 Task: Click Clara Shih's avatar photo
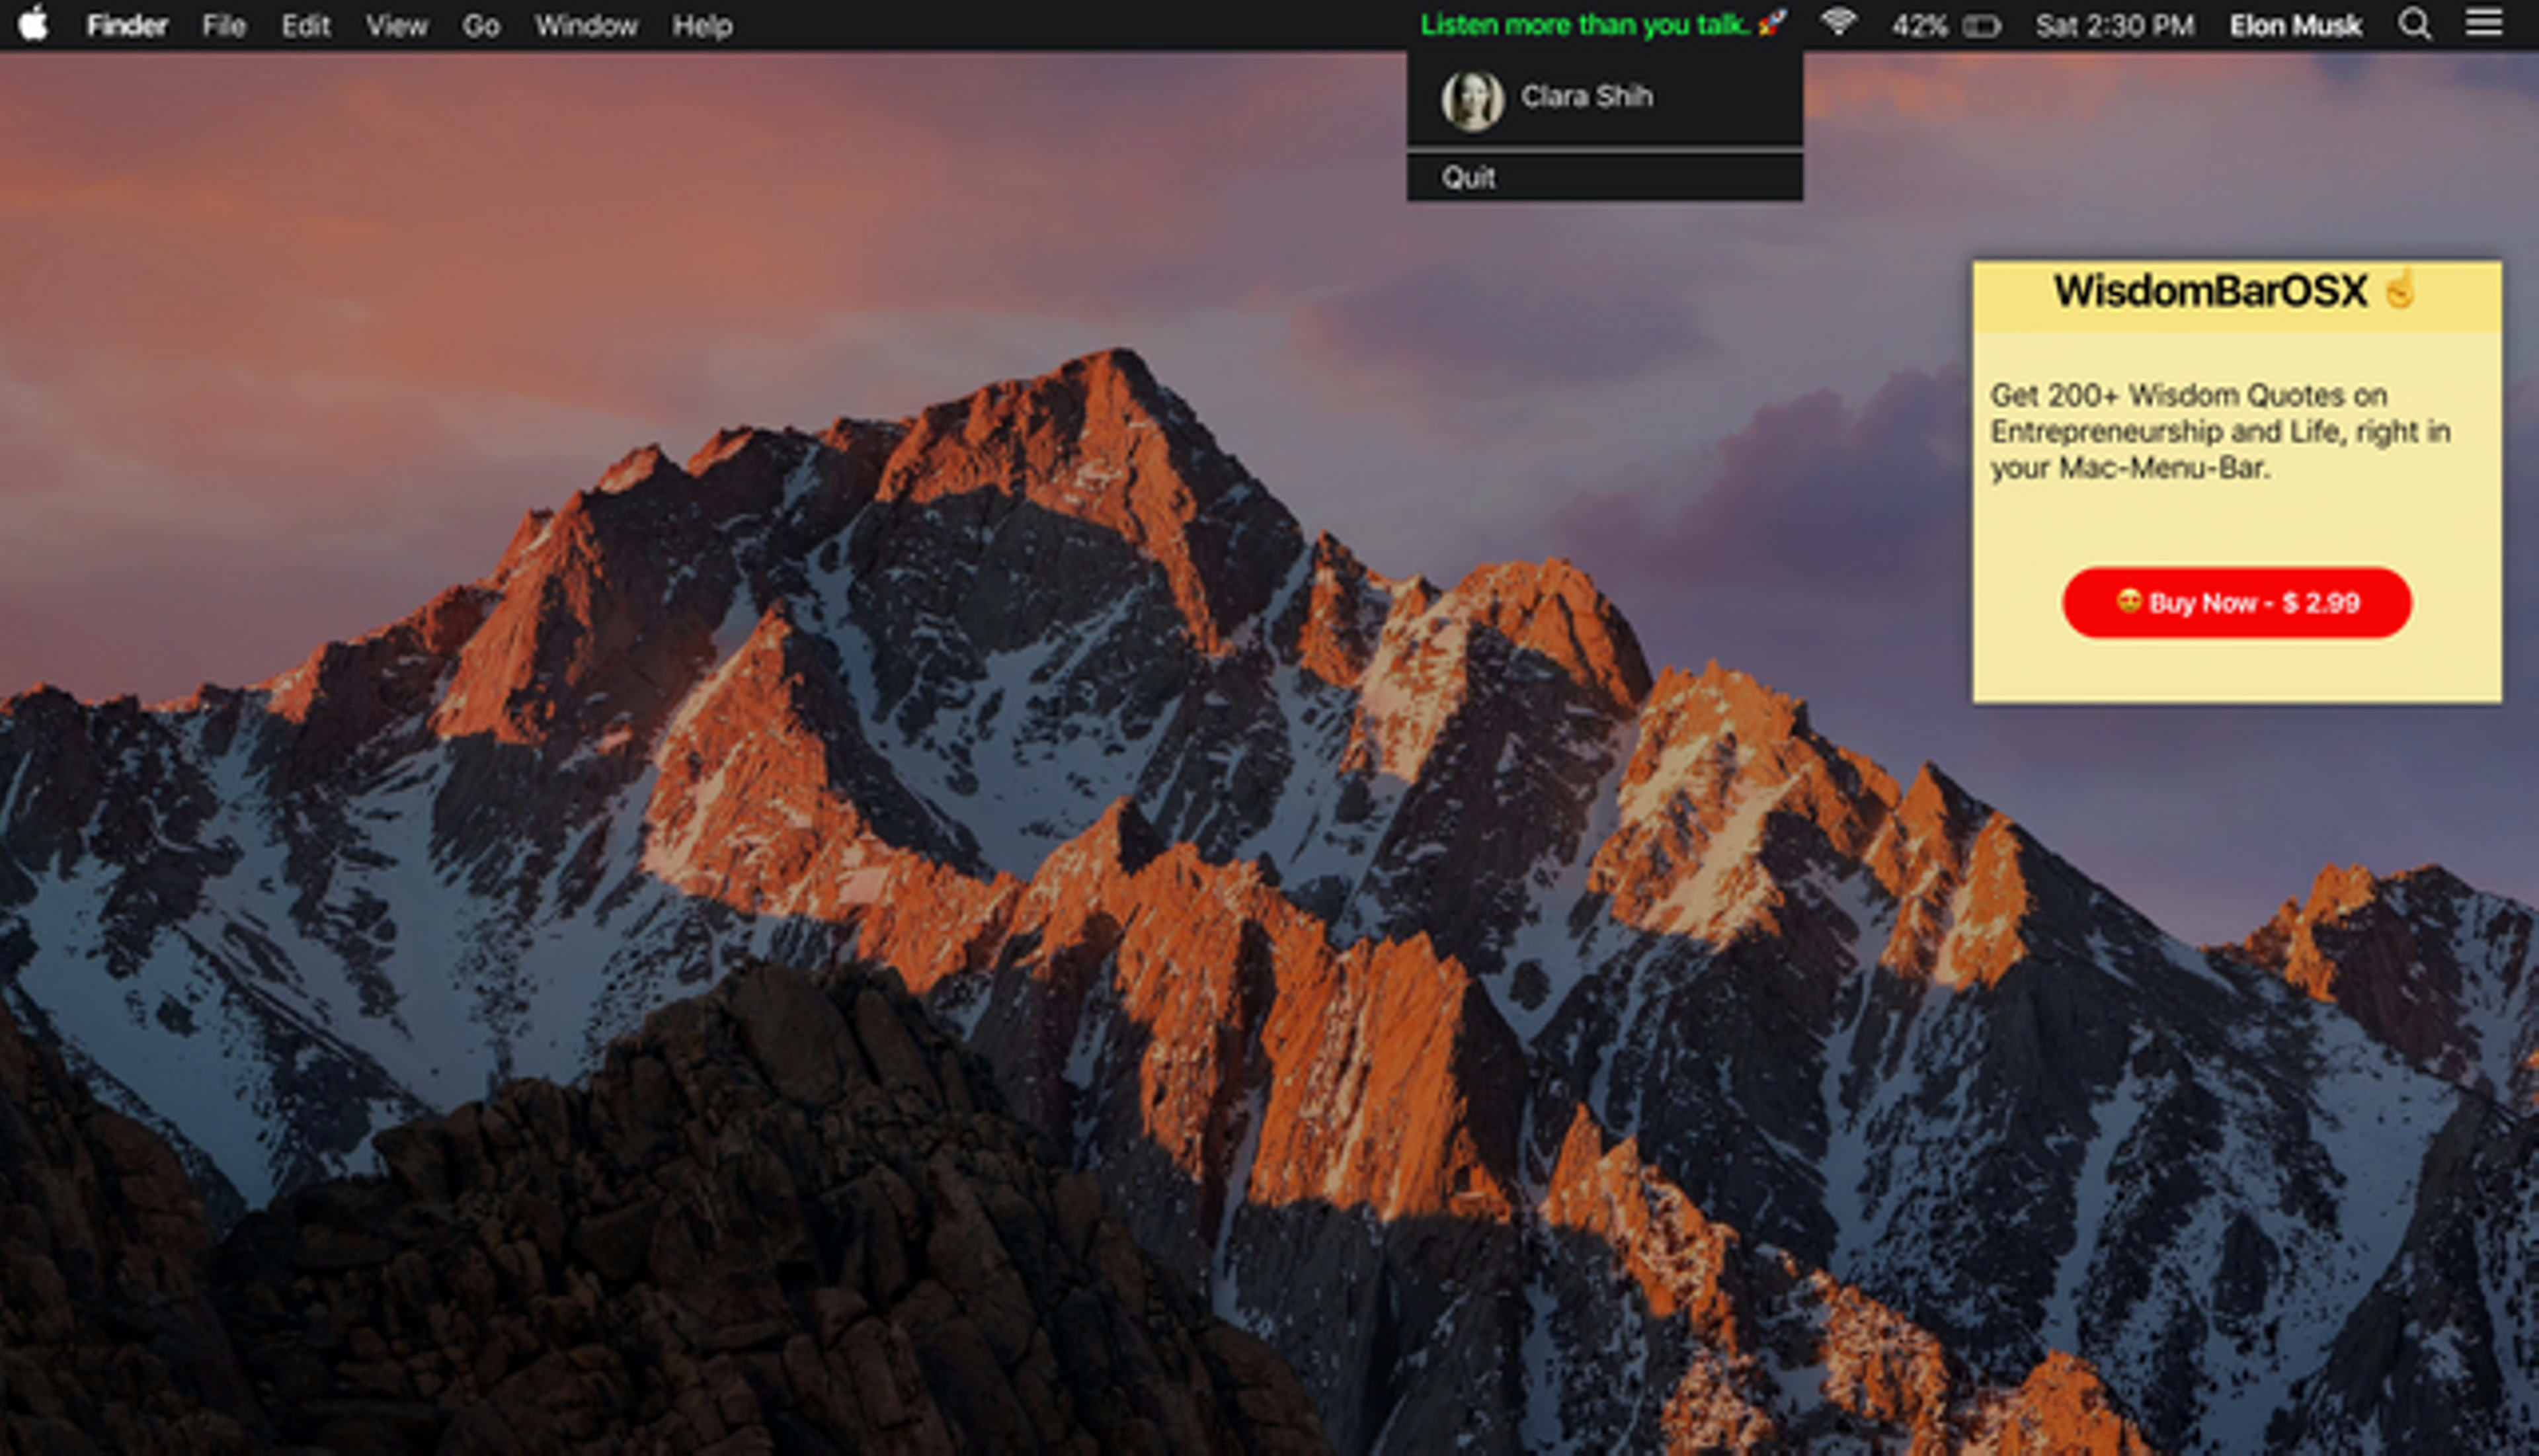[x=1472, y=101]
